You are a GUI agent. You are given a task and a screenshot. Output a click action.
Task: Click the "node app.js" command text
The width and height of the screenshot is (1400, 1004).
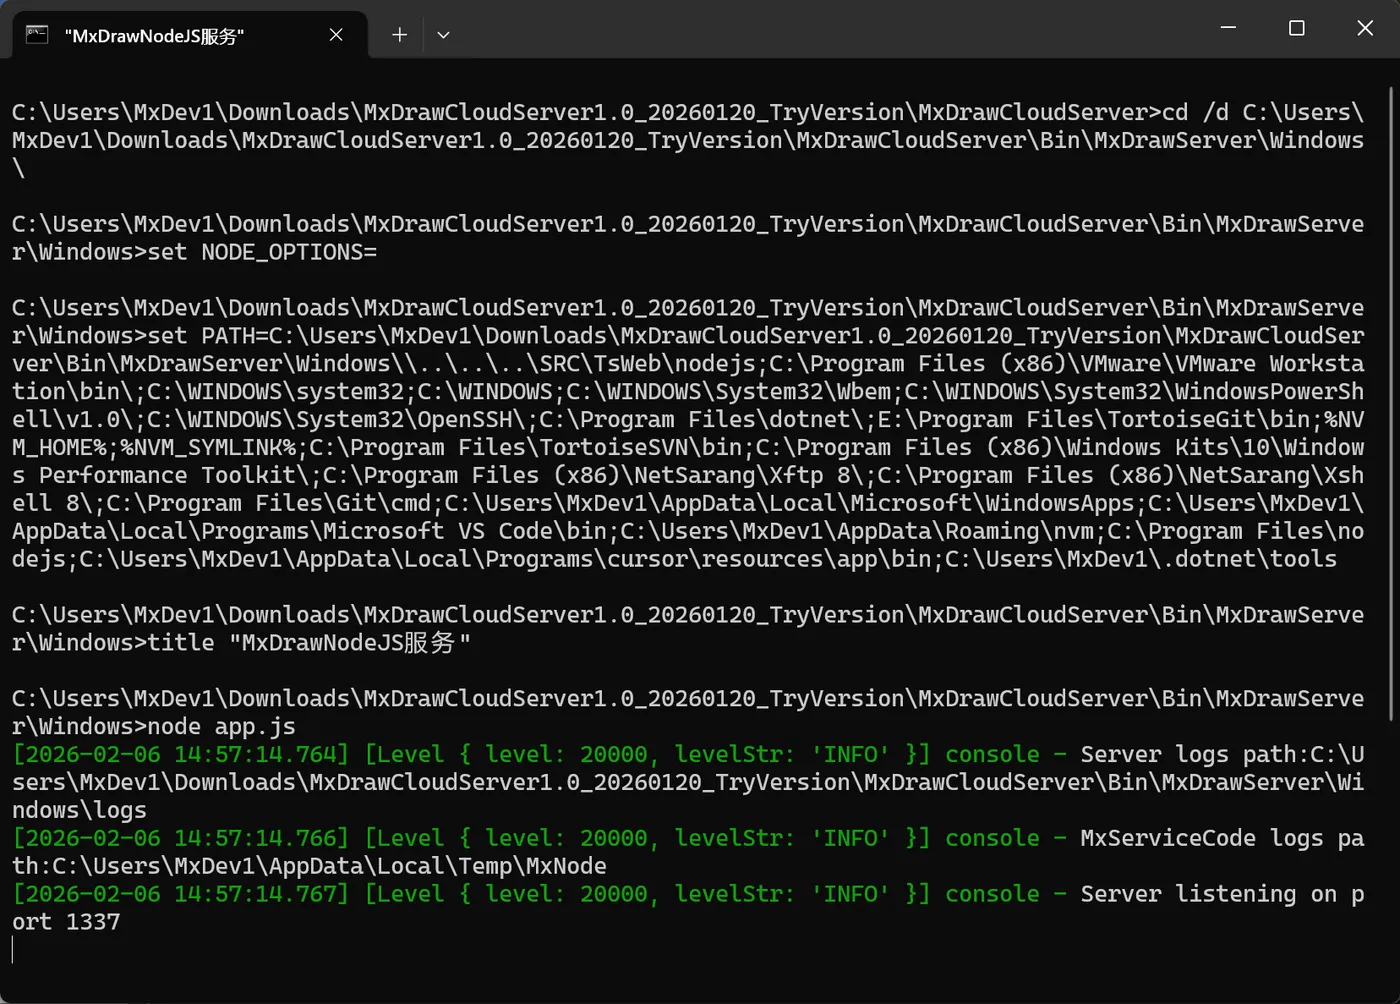tap(221, 727)
